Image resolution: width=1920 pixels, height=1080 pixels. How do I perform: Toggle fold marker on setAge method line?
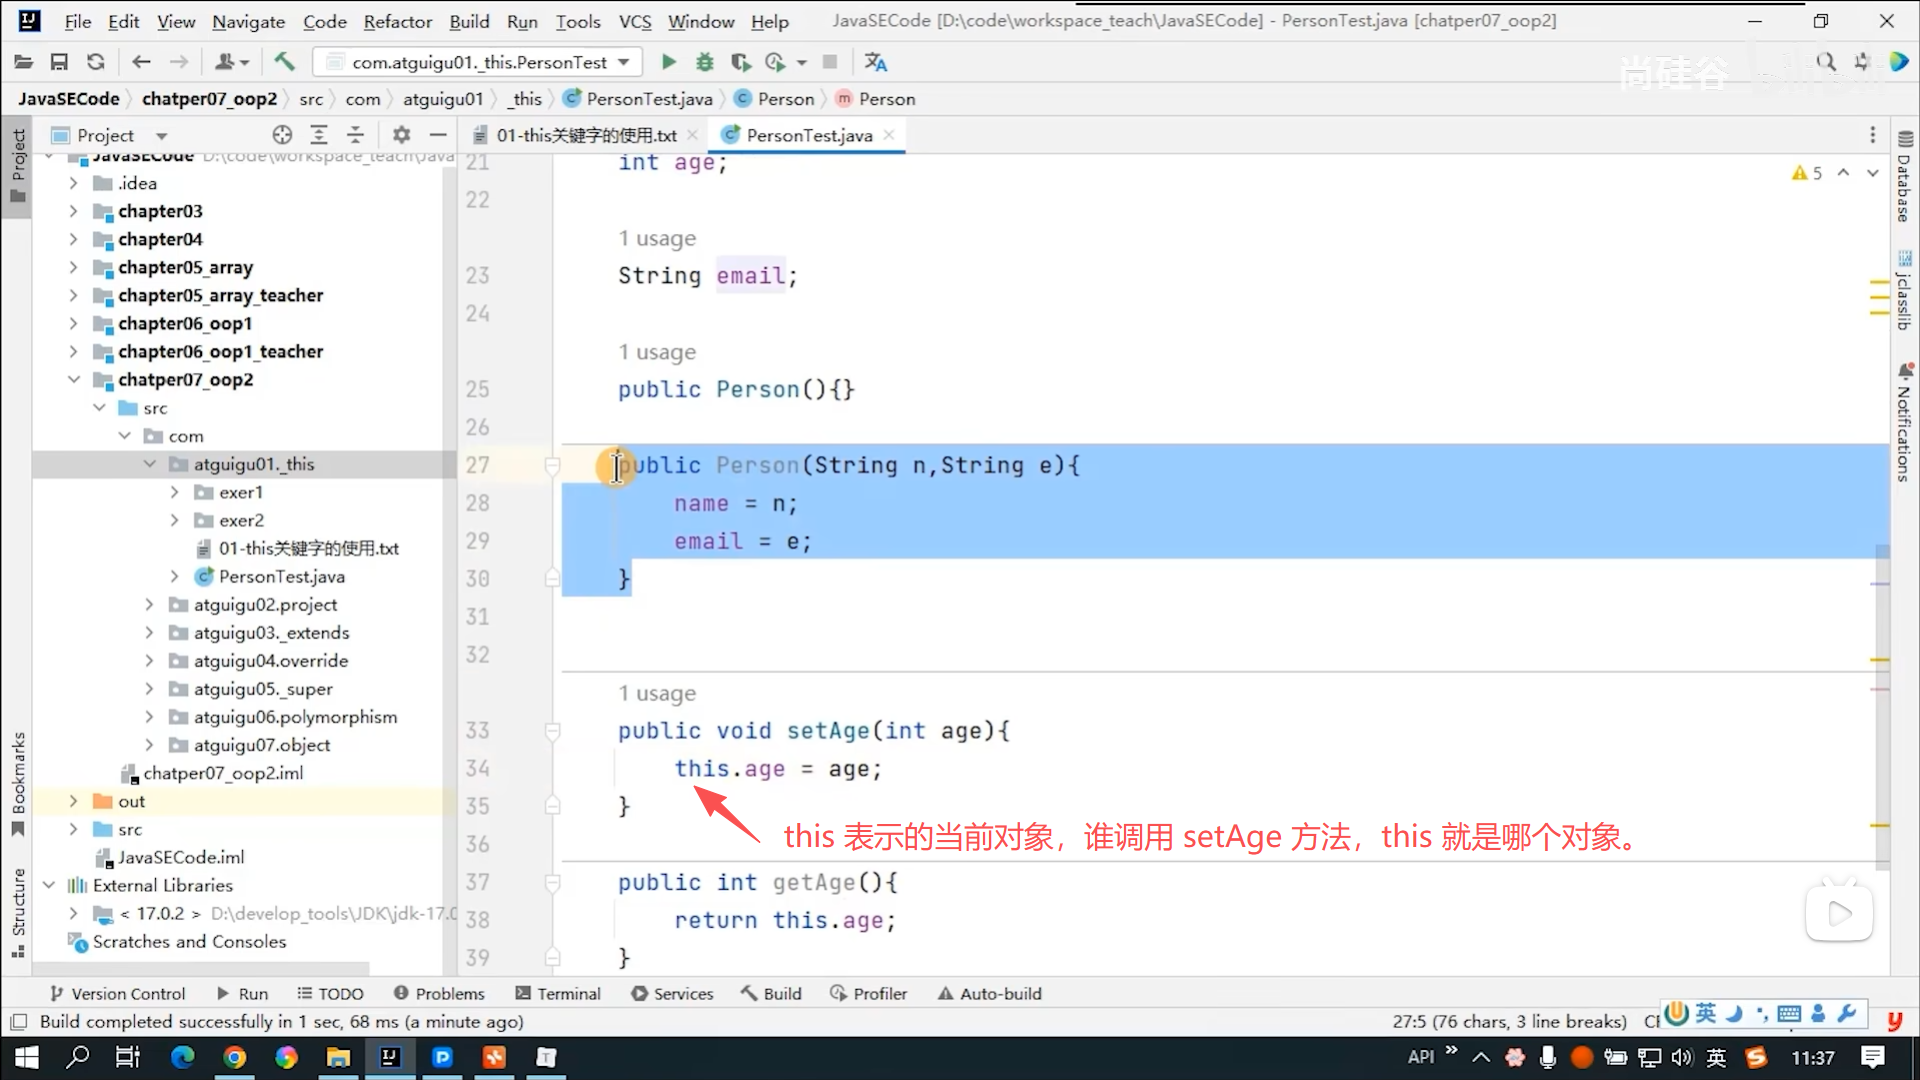tap(552, 731)
